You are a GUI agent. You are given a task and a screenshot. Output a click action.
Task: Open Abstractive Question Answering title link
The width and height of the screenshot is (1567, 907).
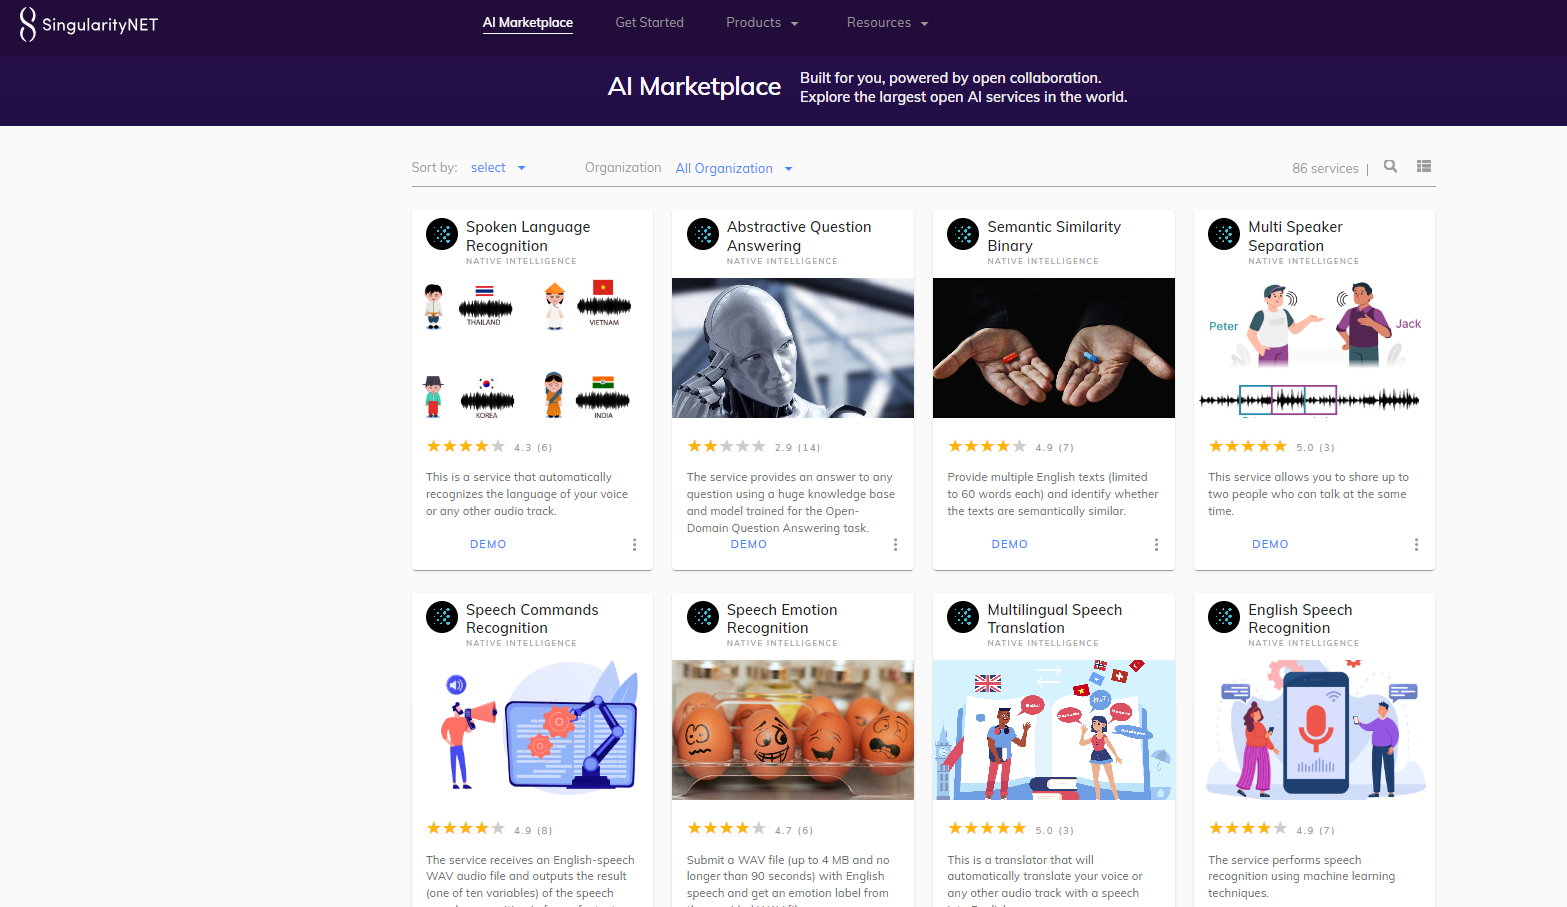[x=799, y=236]
